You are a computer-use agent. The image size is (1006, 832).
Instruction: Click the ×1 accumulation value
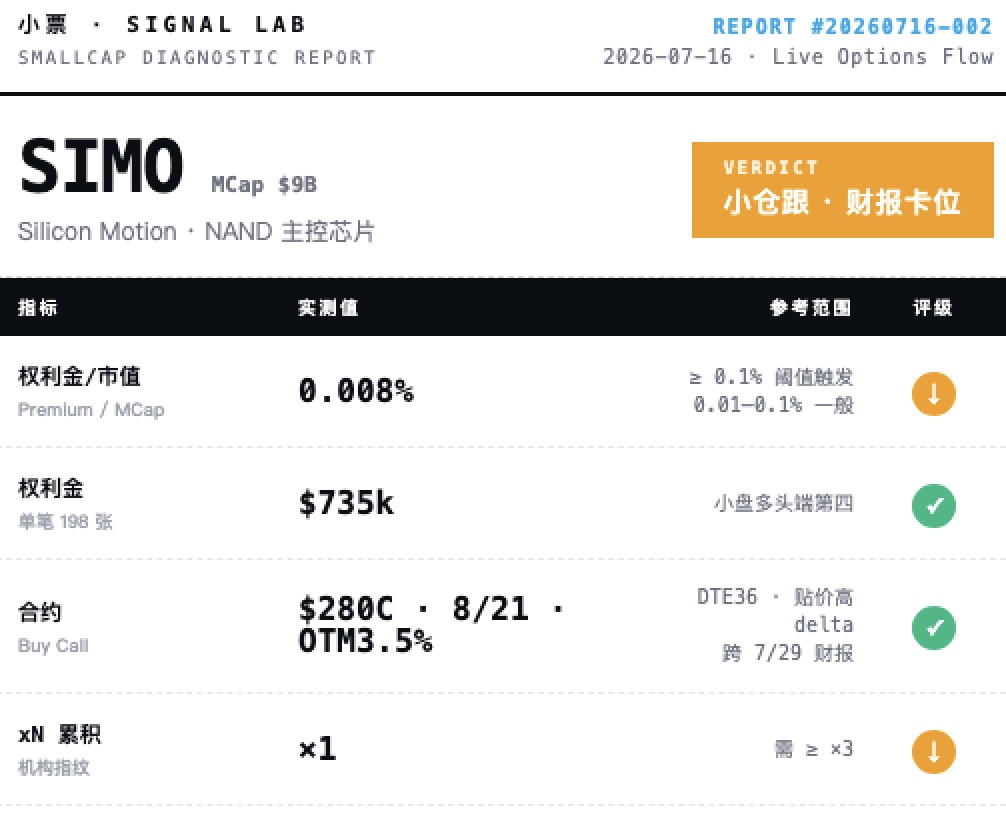[318, 749]
